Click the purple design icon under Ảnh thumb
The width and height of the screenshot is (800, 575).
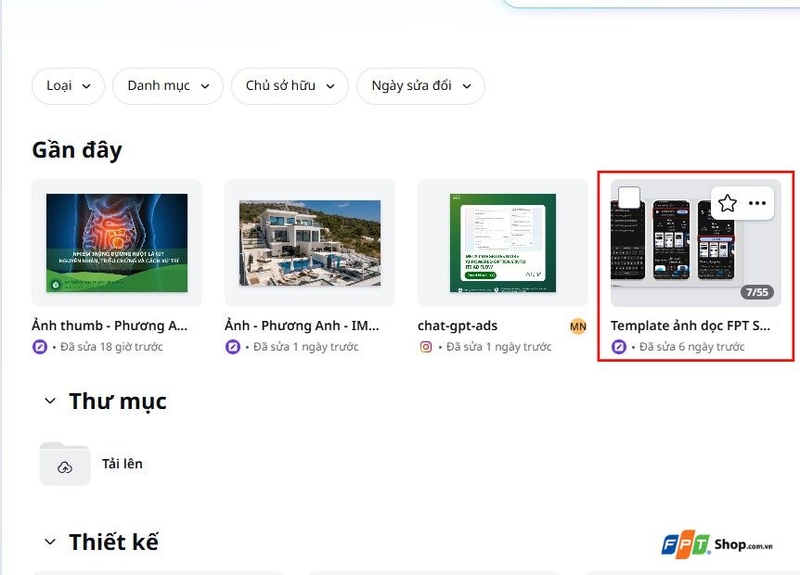point(40,347)
